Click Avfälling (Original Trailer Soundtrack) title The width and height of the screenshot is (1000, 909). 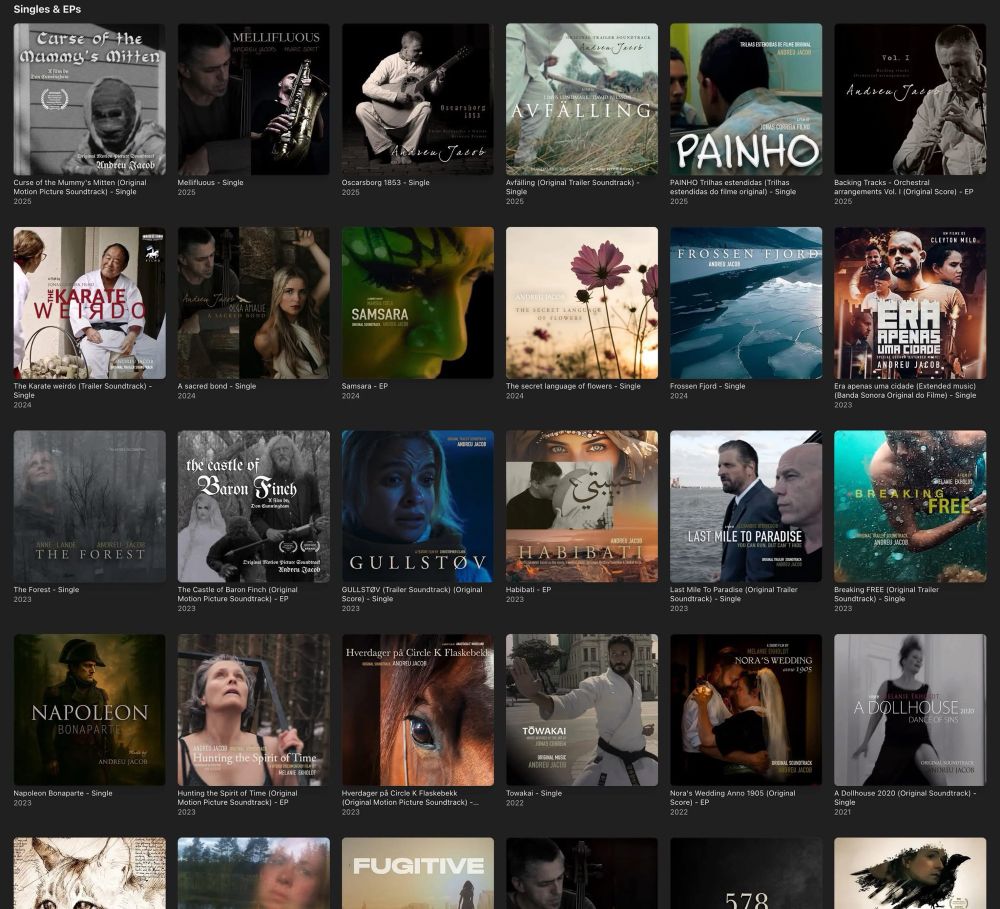point(572,187)
